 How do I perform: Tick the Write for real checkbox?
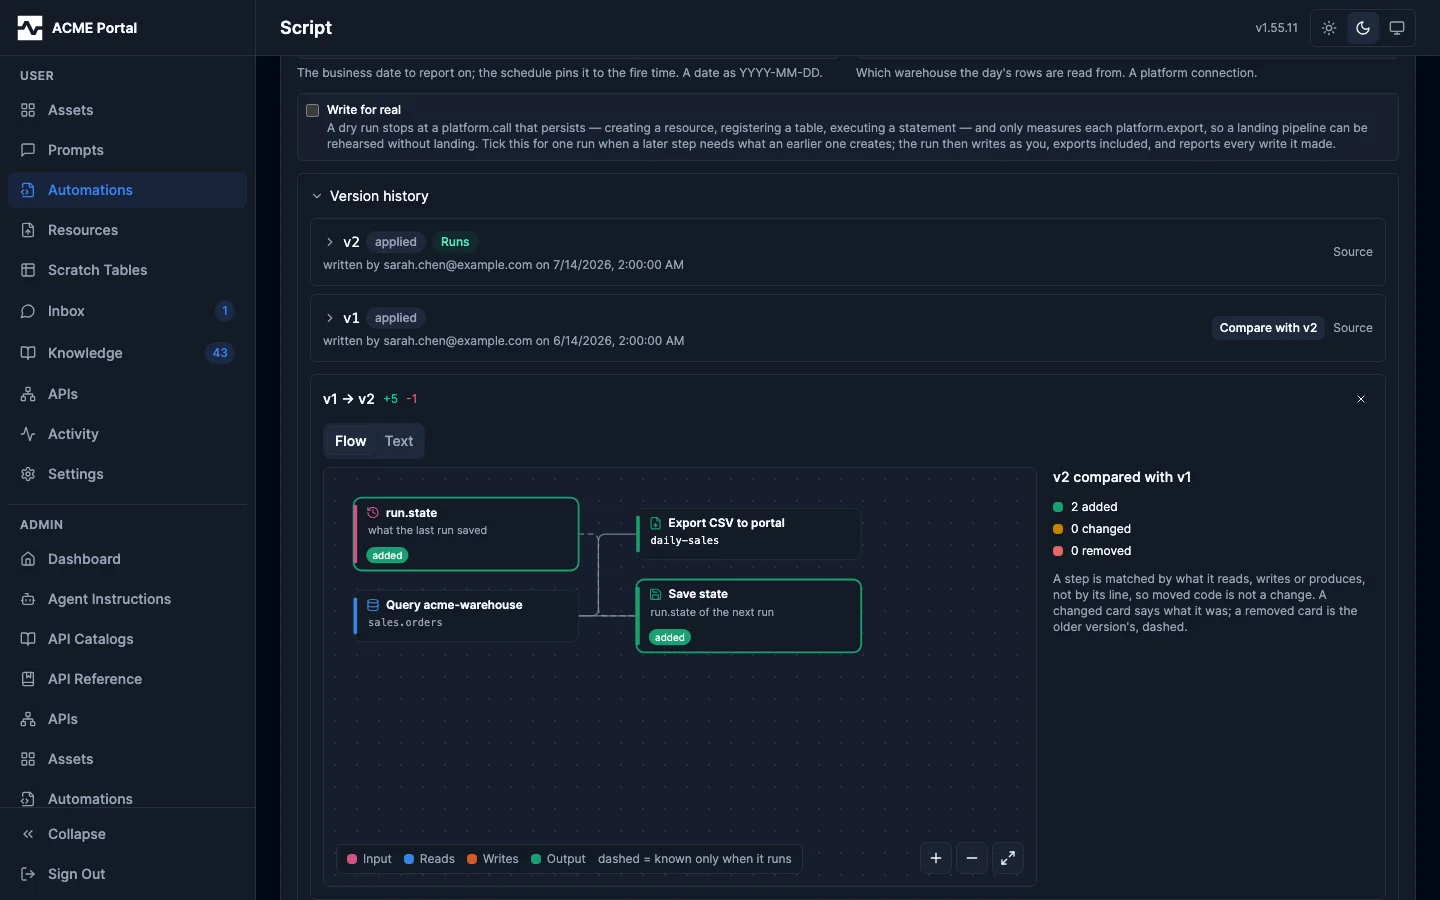tap(313, 110)
